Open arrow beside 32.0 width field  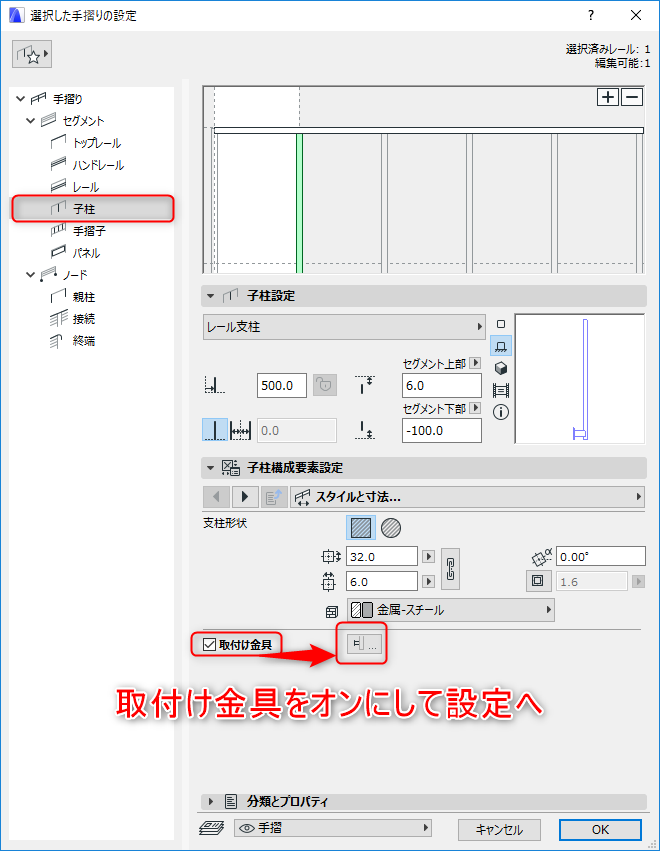[428, 556]
